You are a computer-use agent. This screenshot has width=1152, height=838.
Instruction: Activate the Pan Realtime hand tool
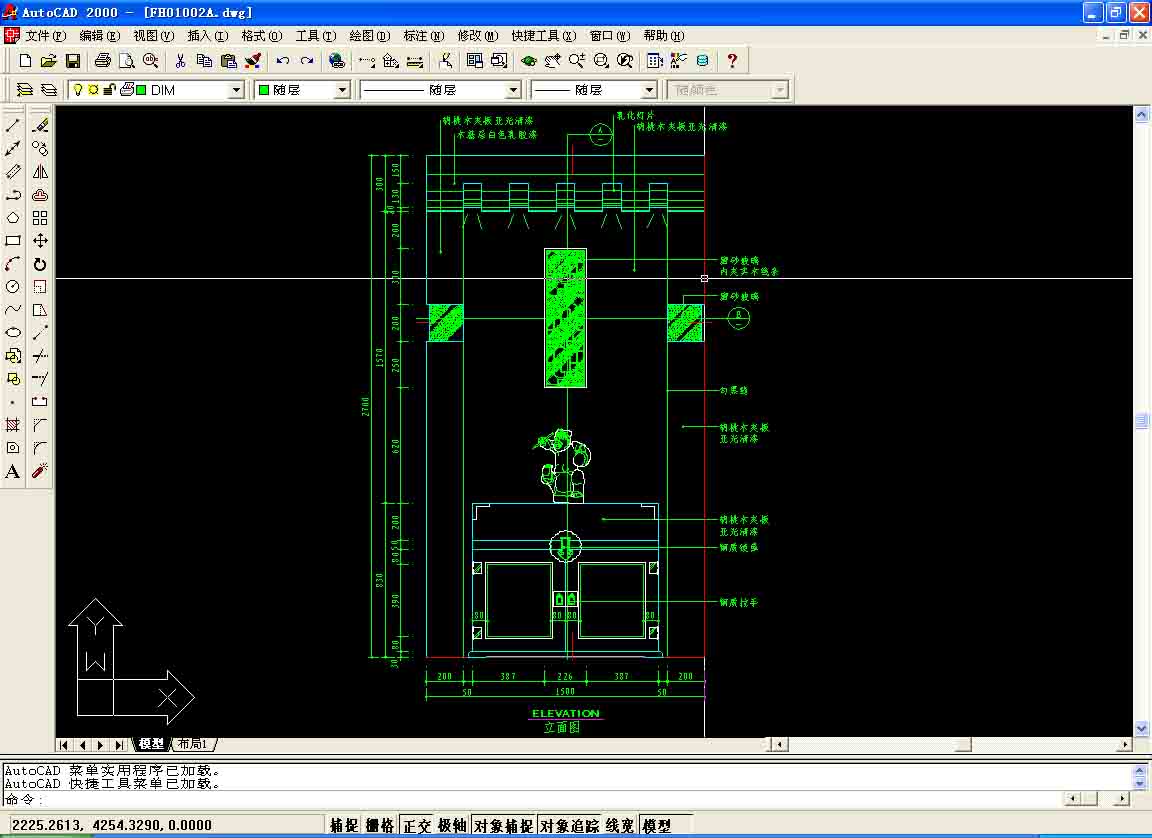(x=552, y=61)
